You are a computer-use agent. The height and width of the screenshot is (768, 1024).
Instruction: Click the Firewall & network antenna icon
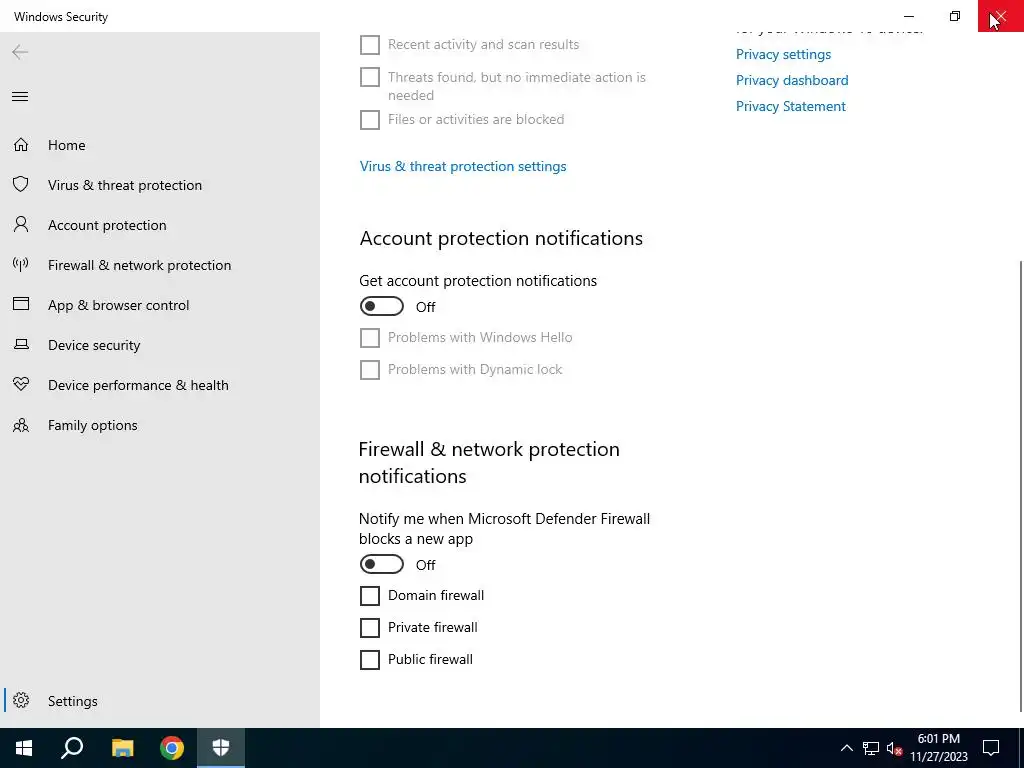point(21,264)
